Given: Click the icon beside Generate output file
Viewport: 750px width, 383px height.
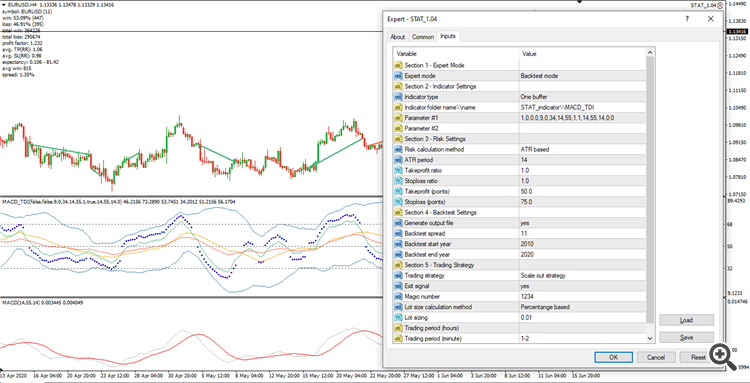Looking at the screenshot, I should (398, 223).
